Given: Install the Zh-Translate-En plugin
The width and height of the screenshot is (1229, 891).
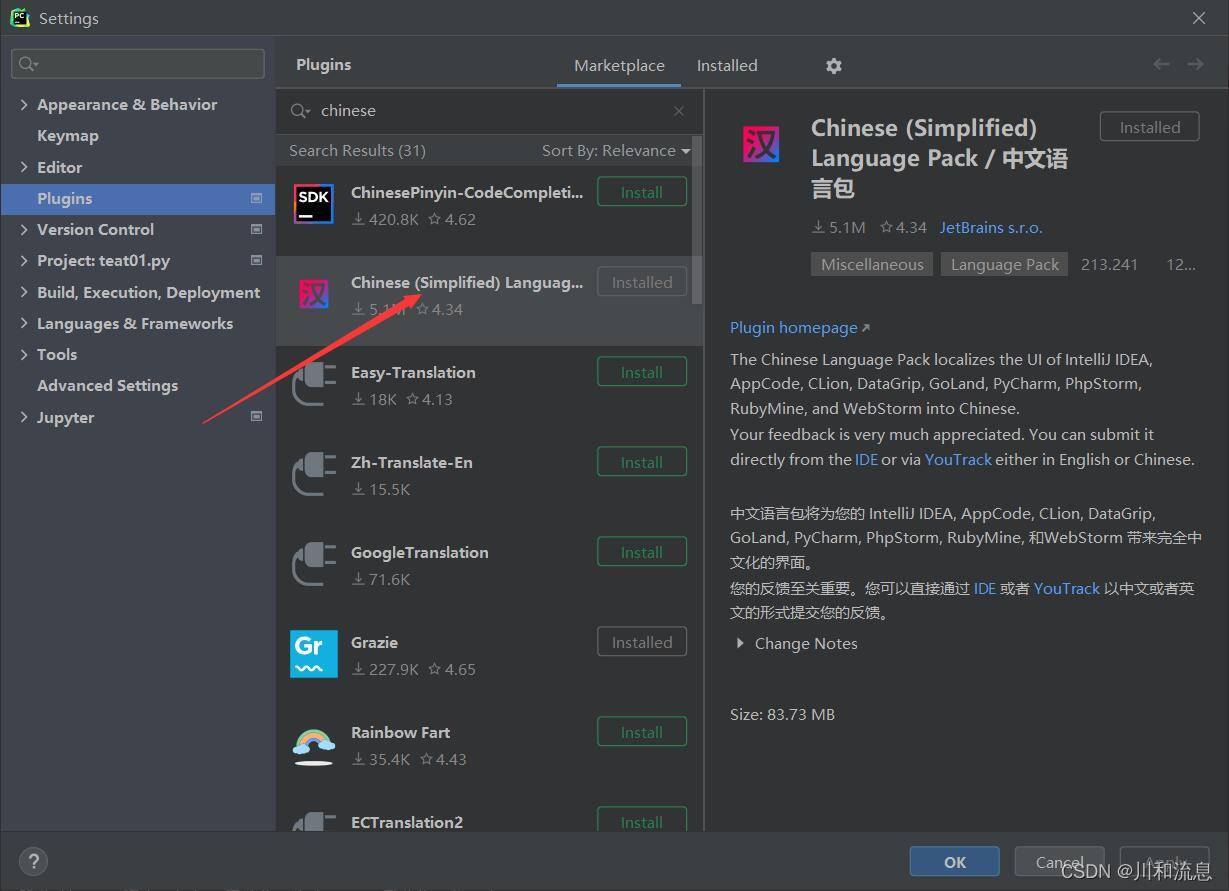Looking at the screenshot, I should click(642, 462).
